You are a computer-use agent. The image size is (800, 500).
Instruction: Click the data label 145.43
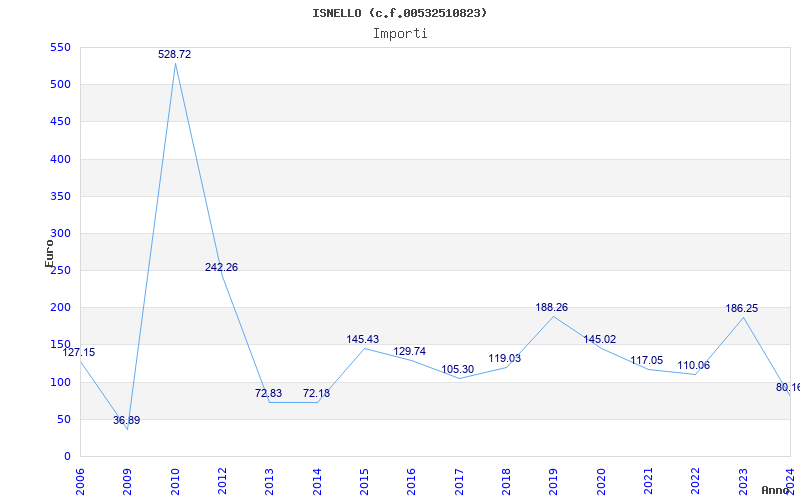tap(363, 339)
